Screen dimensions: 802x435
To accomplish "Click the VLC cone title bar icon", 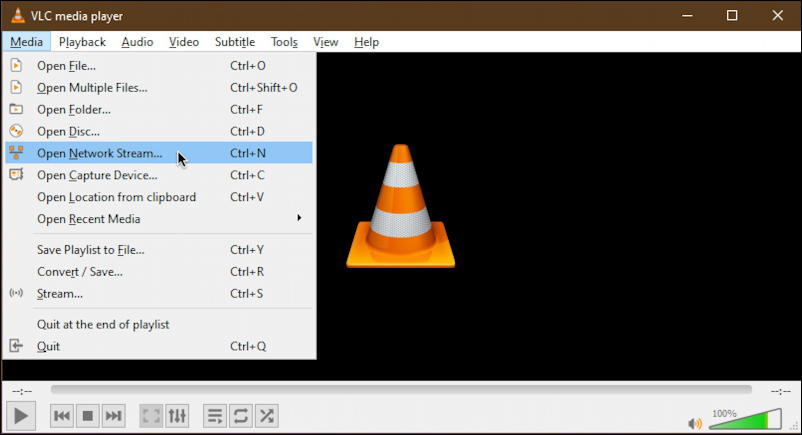I will (x=17, y=15).
